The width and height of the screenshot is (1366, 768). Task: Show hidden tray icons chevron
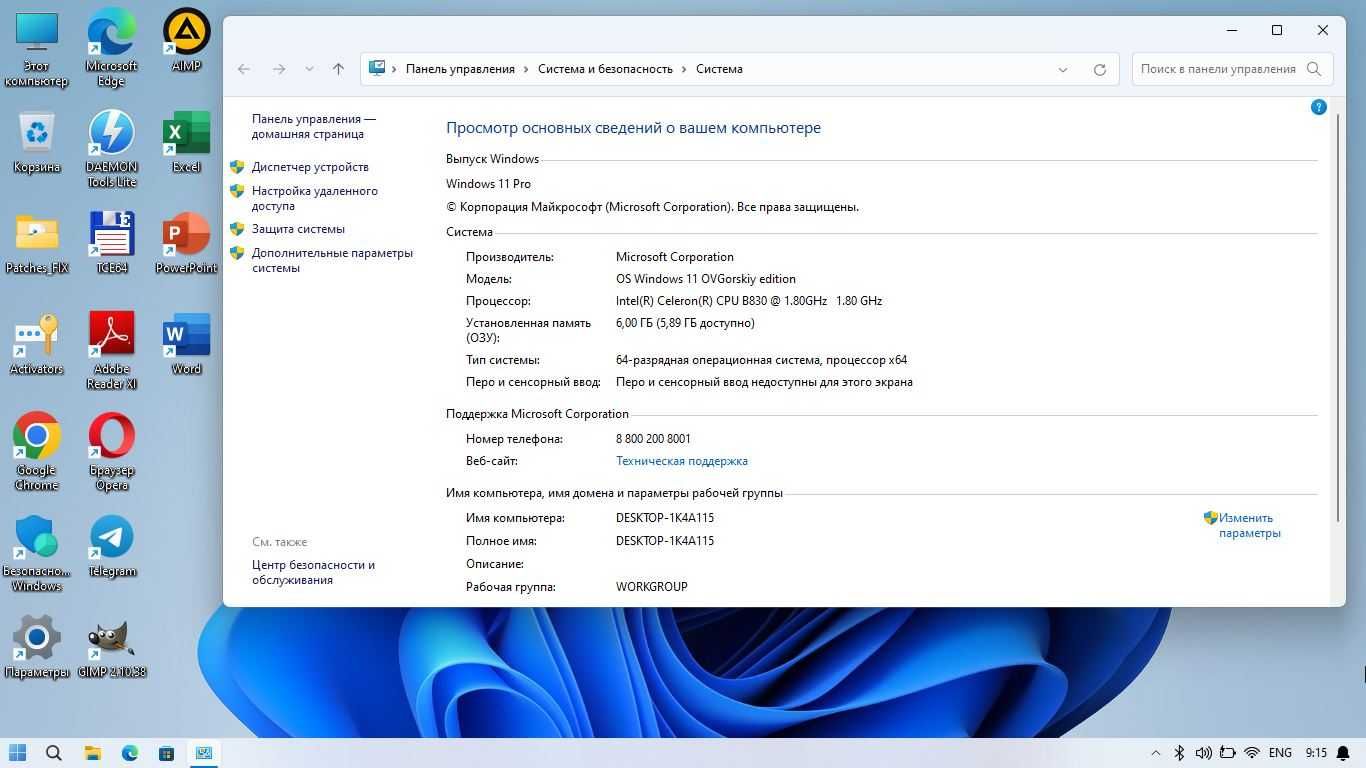(1156, 753)
